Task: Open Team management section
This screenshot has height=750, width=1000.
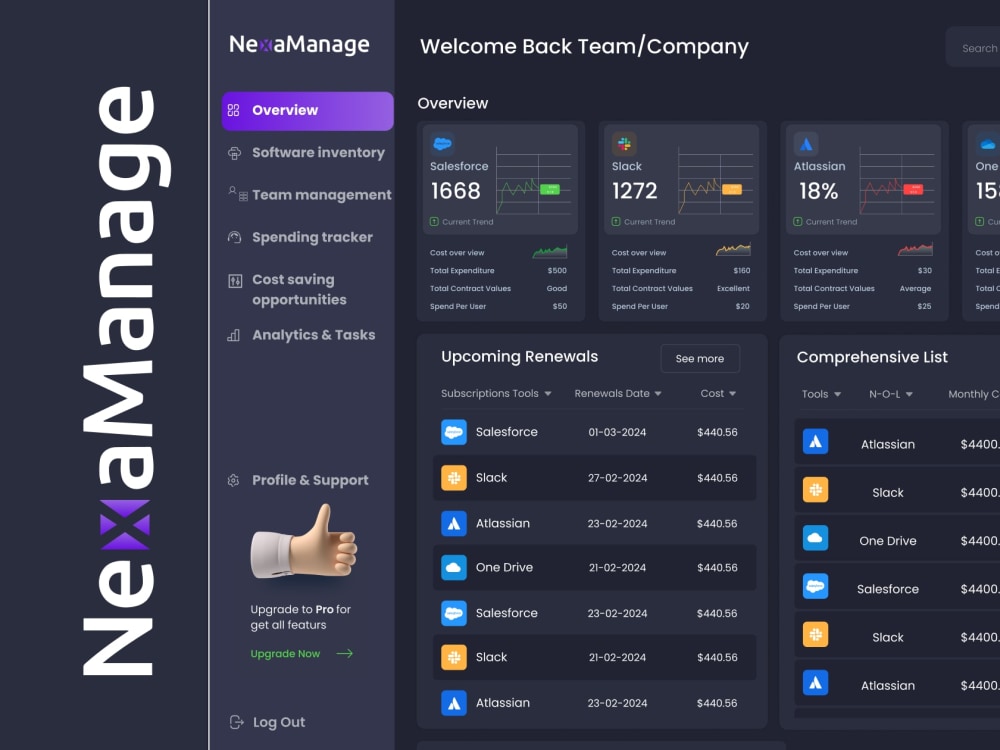Action: pos(321,195)
